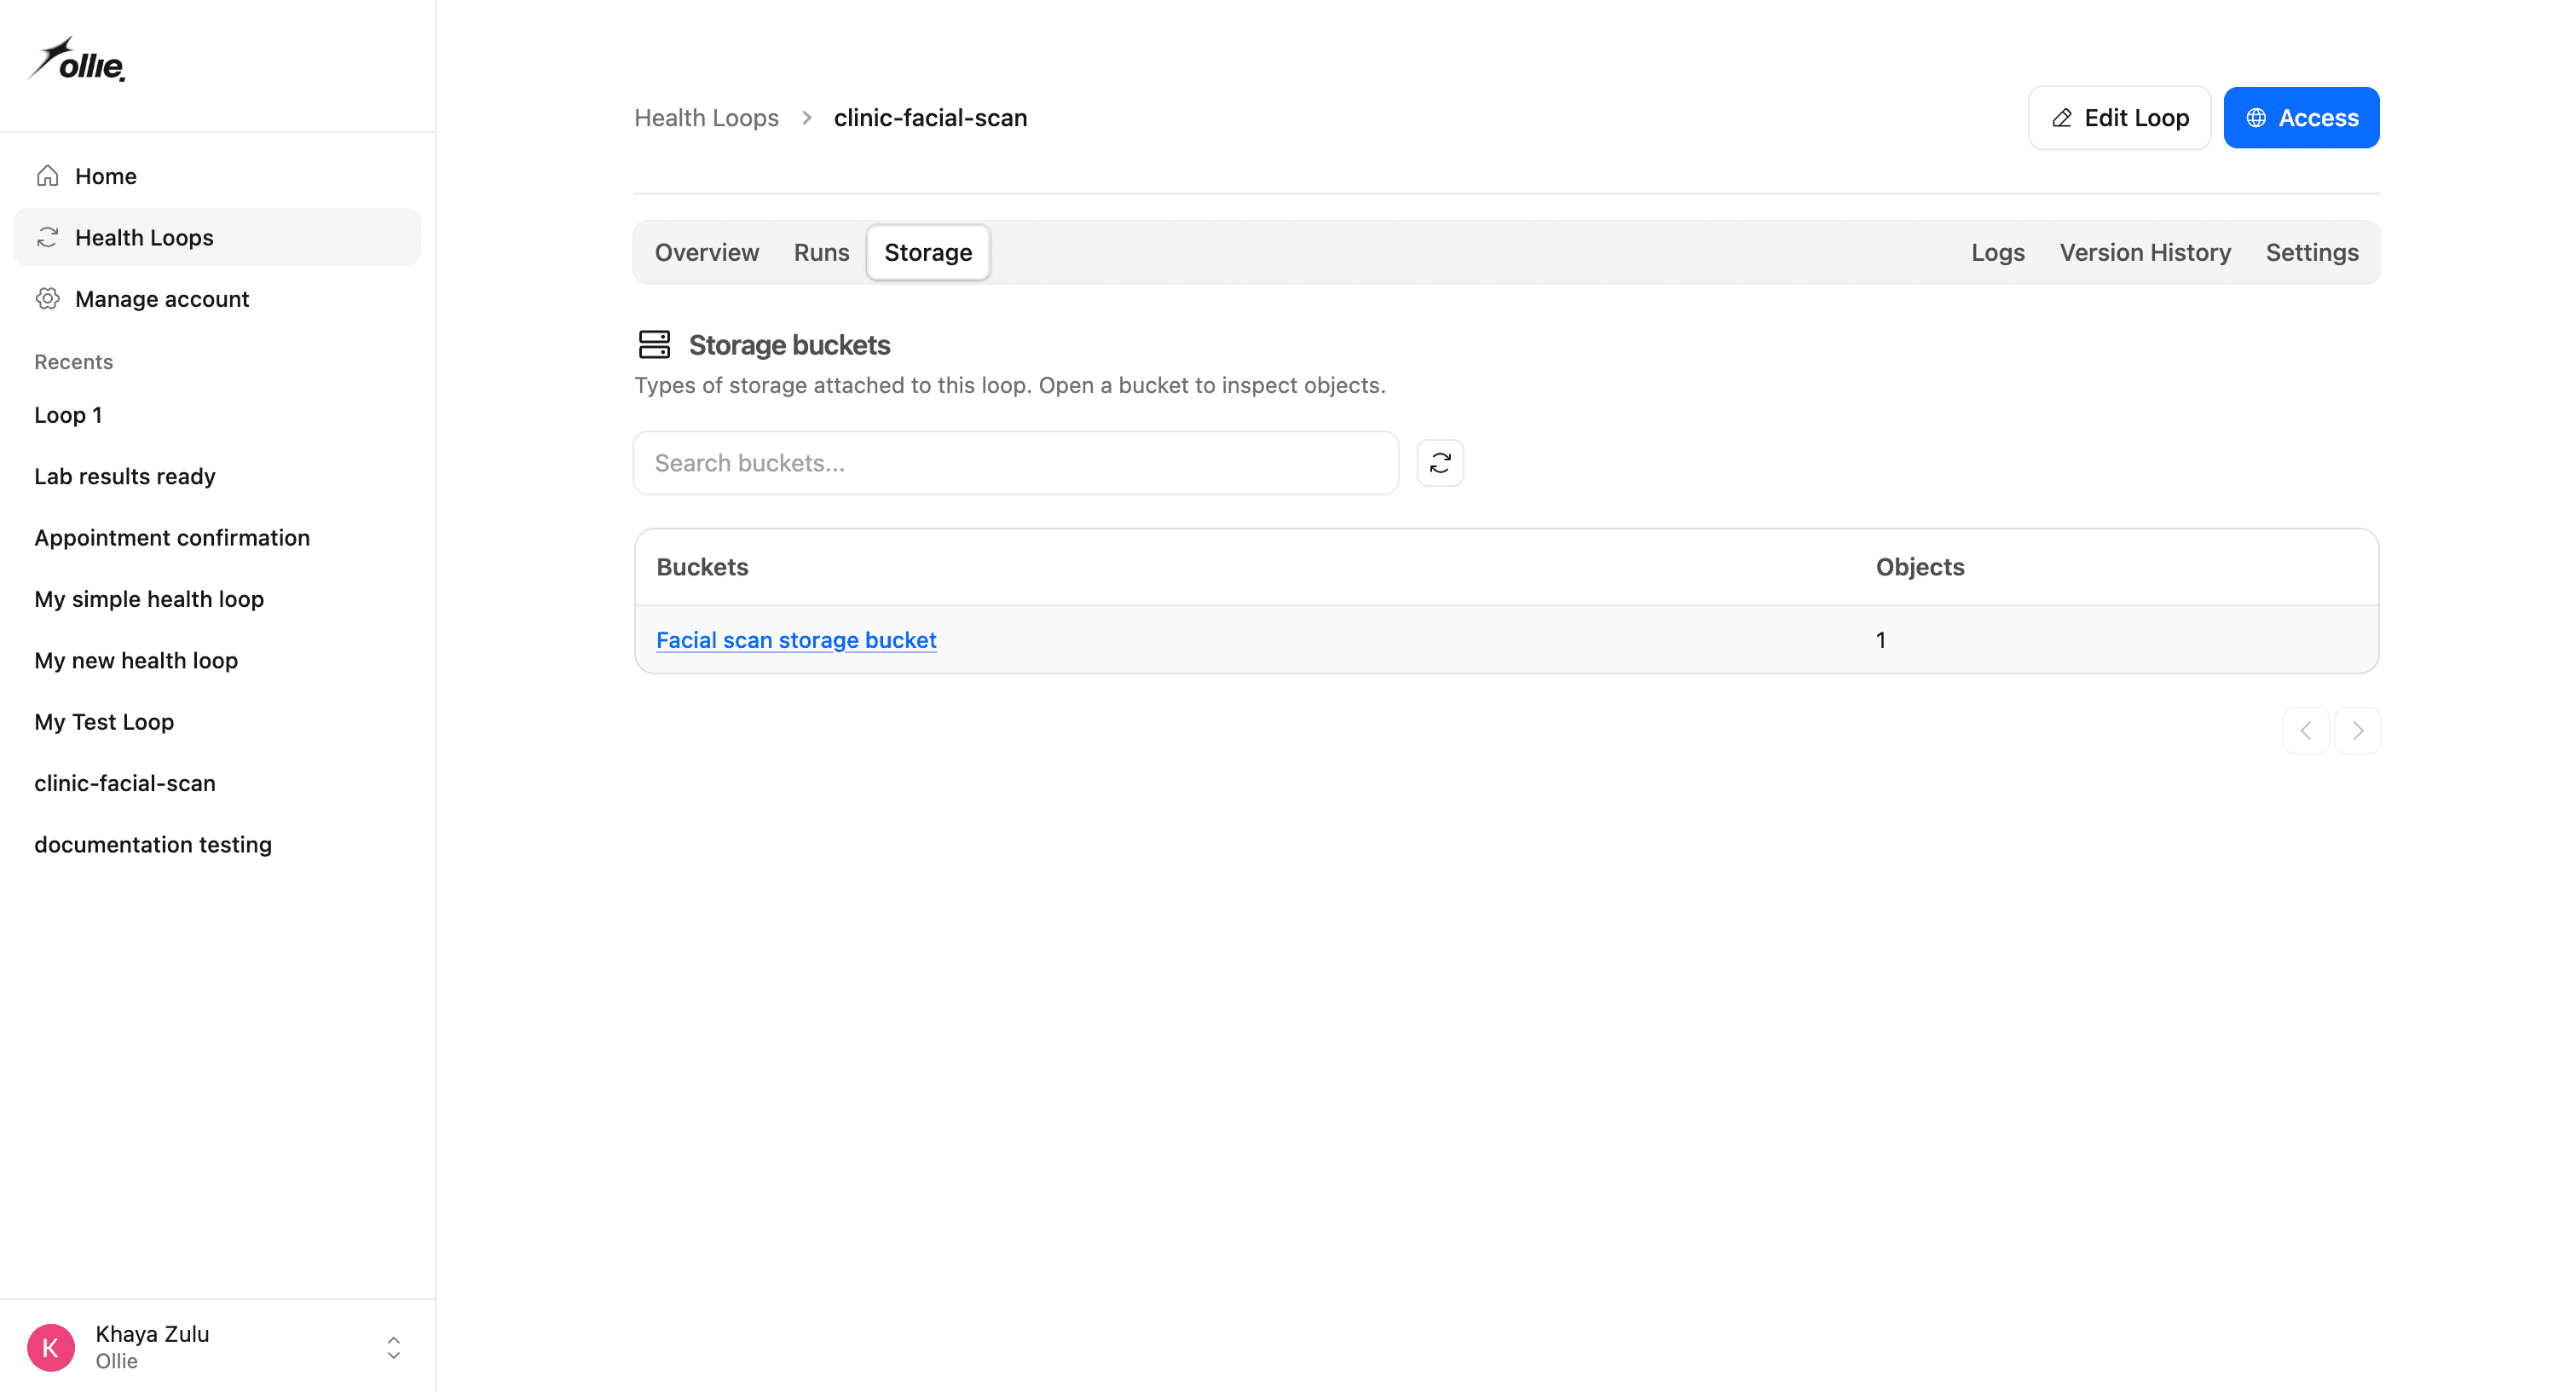Open the Version History tab

2145,253
